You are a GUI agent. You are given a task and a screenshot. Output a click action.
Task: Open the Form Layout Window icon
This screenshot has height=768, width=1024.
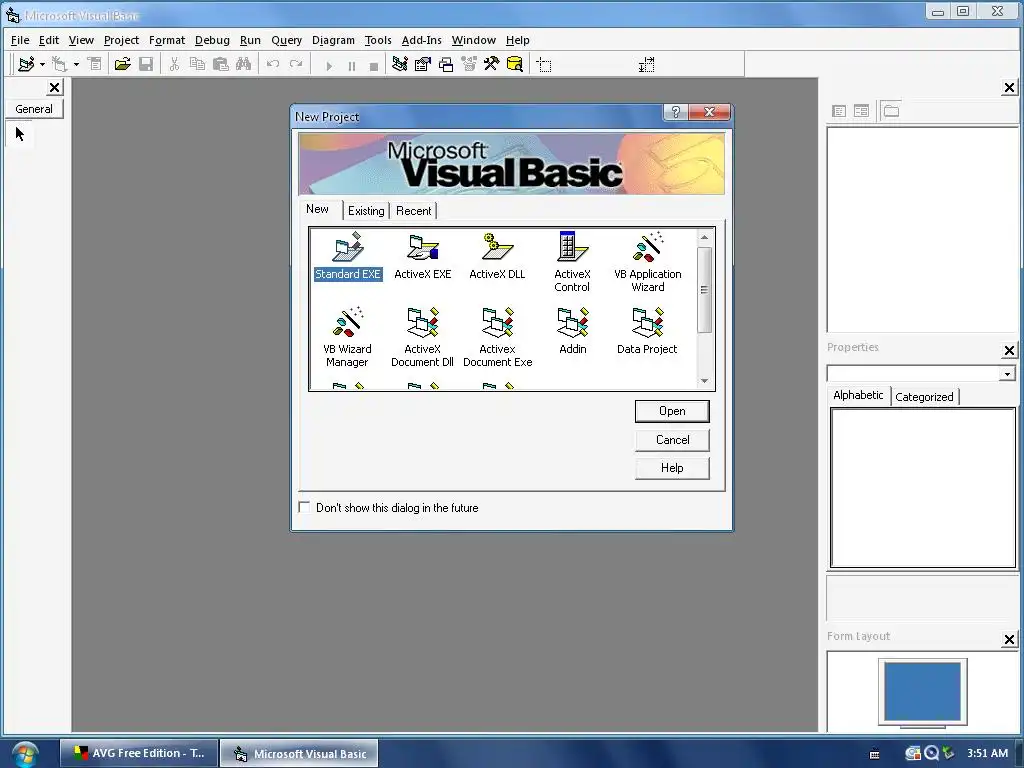(x=446, y=64)
